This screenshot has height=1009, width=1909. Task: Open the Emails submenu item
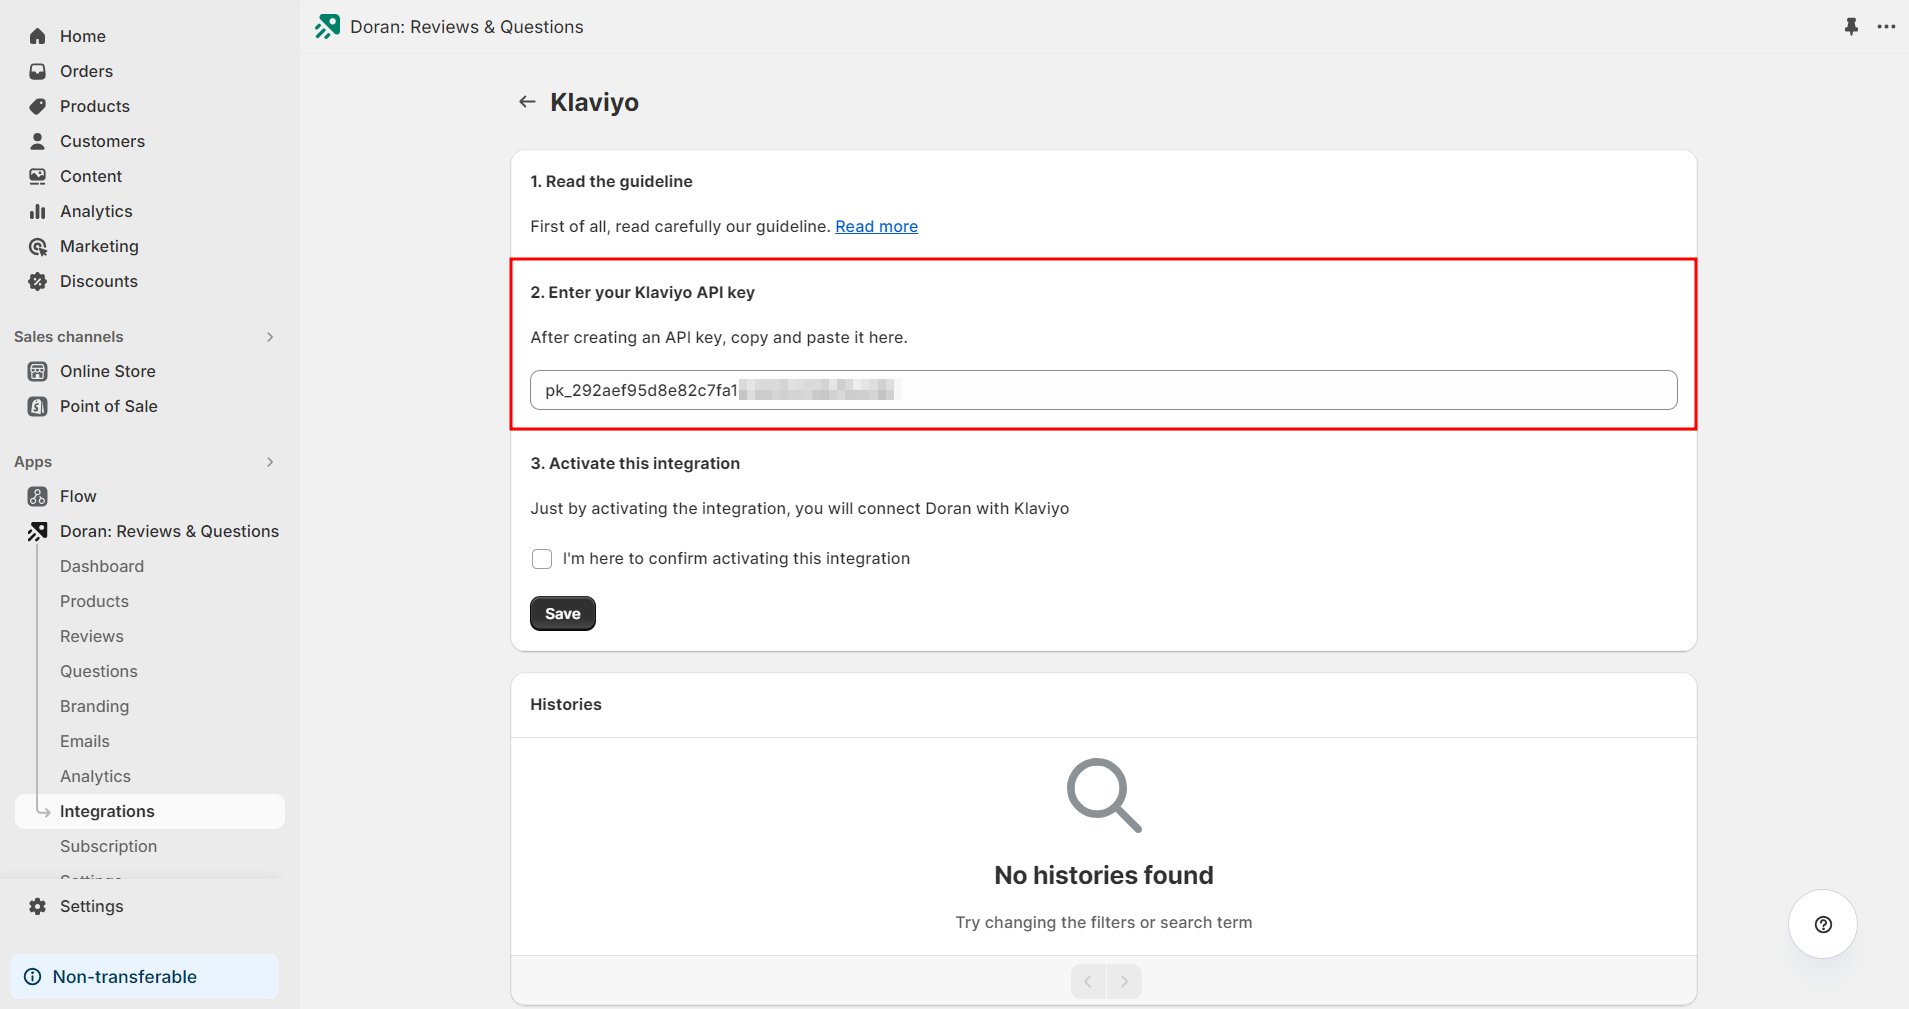click(85, 741)
